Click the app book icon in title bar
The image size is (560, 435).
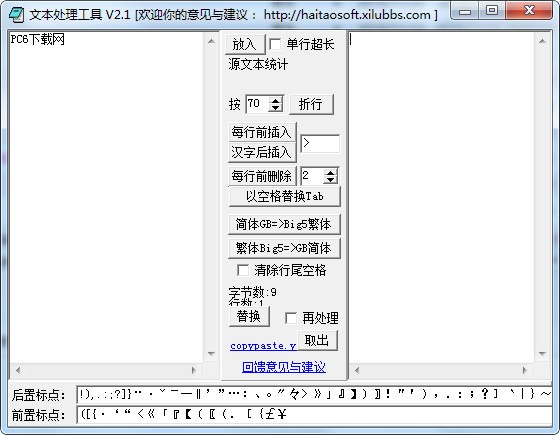pyautogui.click(x=16, y=15)
